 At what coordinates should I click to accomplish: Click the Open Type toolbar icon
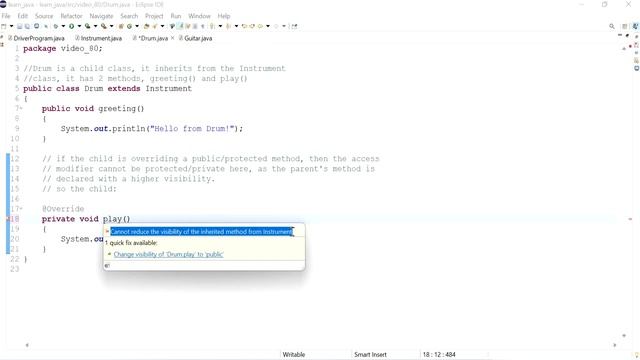[147, 26]
